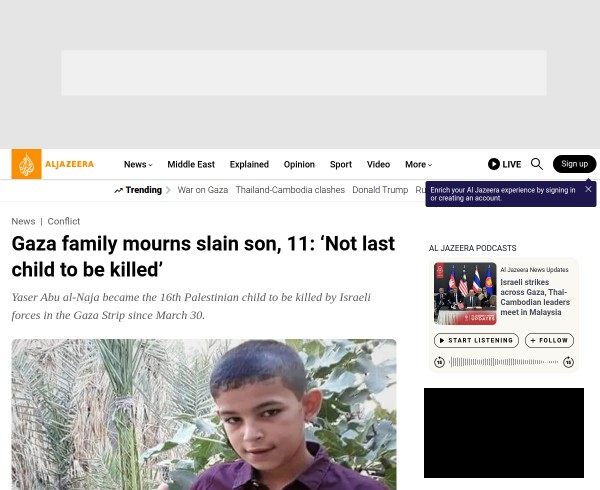Expand the News dropdown menu

click(x=138, y=164)
